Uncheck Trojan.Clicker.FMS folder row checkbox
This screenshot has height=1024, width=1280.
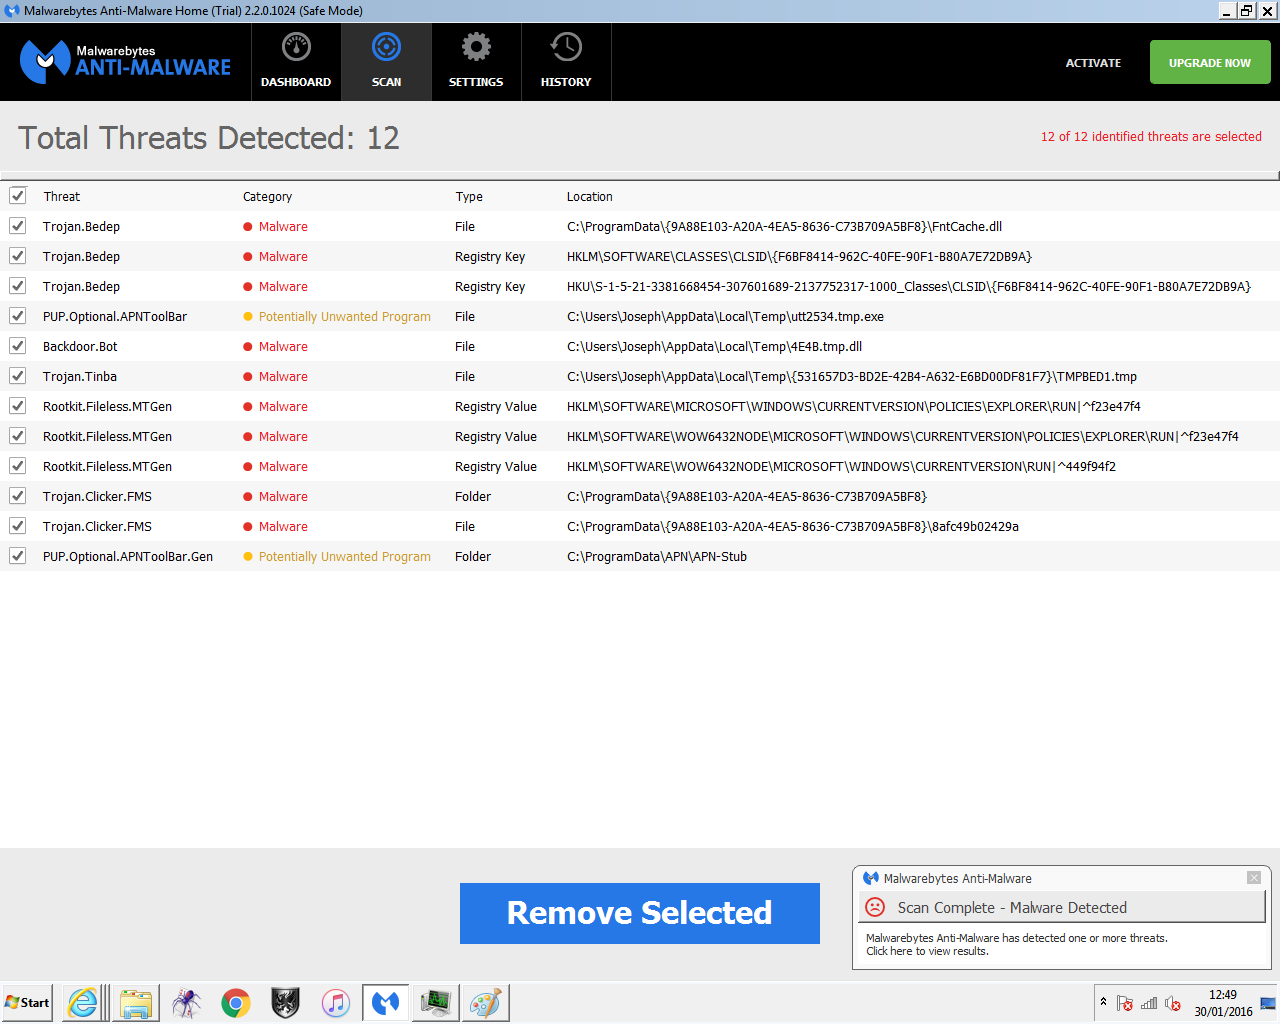pos(18,496)
